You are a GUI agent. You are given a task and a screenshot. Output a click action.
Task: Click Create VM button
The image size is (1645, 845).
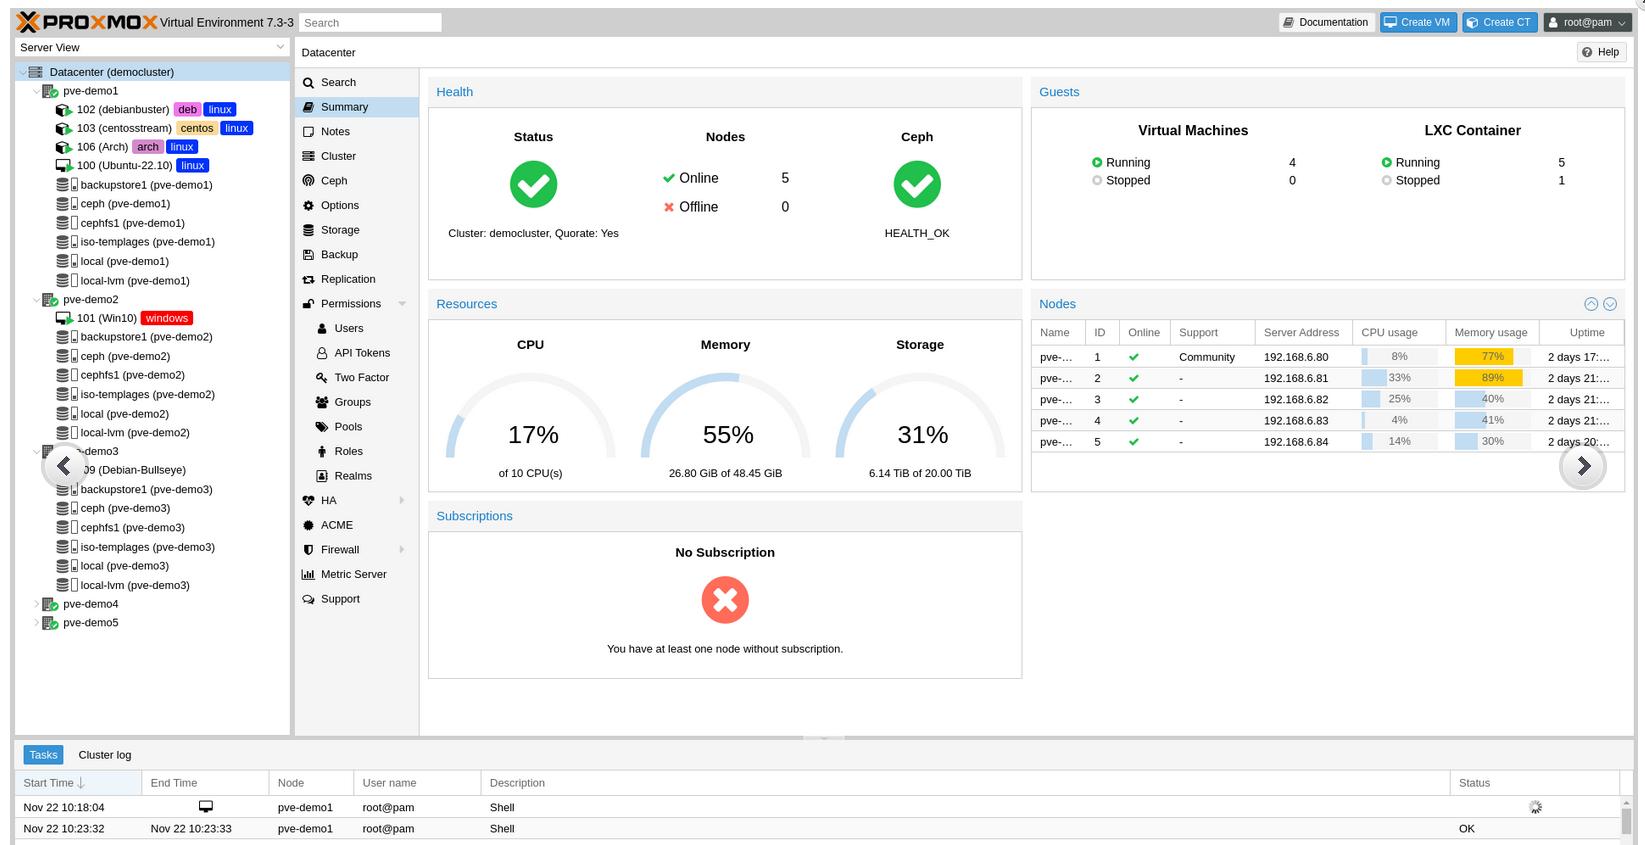pyautogui.click(x=1417, y=22)
